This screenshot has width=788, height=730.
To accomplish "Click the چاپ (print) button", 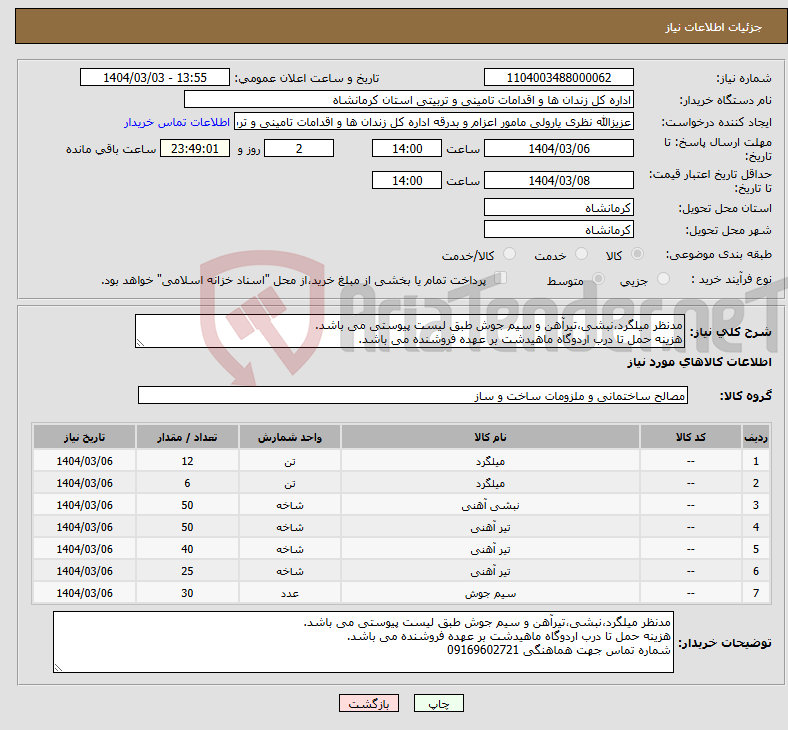I will click(x=438, y=703).
